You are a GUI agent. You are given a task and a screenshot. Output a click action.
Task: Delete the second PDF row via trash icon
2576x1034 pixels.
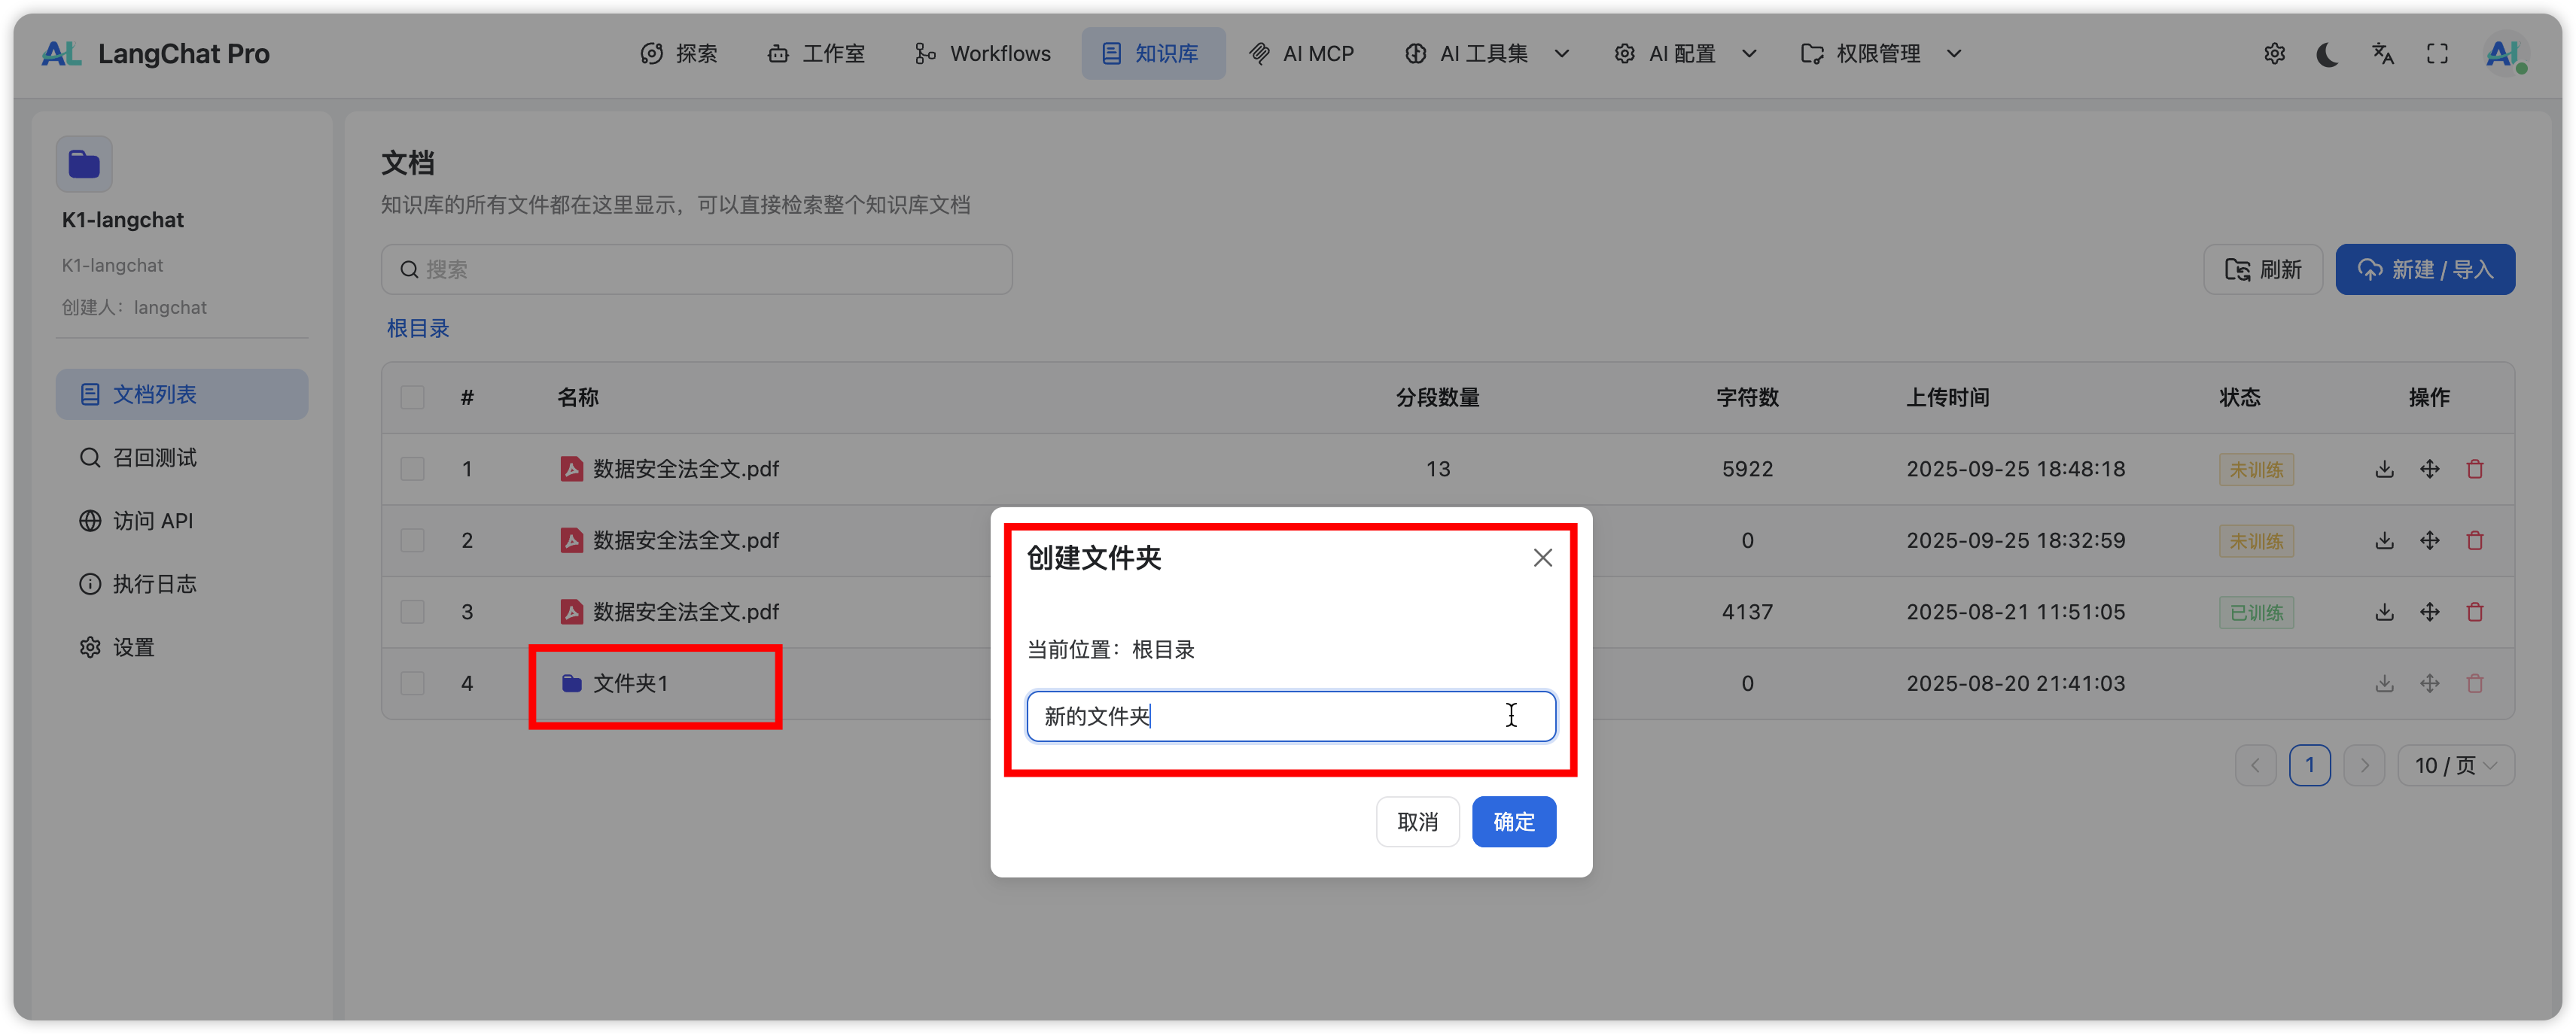2475,541
